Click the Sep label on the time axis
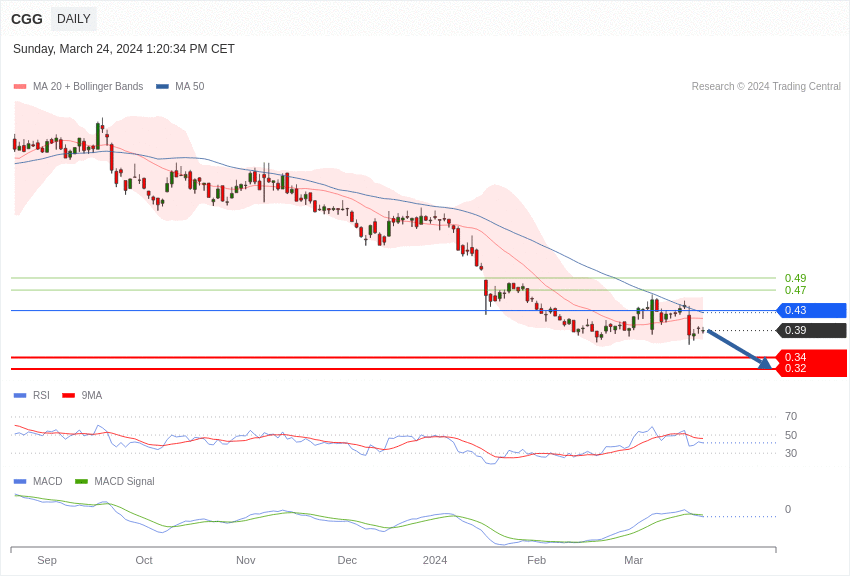The height and width of the screenshot is (576, 850). coord(47,560)
